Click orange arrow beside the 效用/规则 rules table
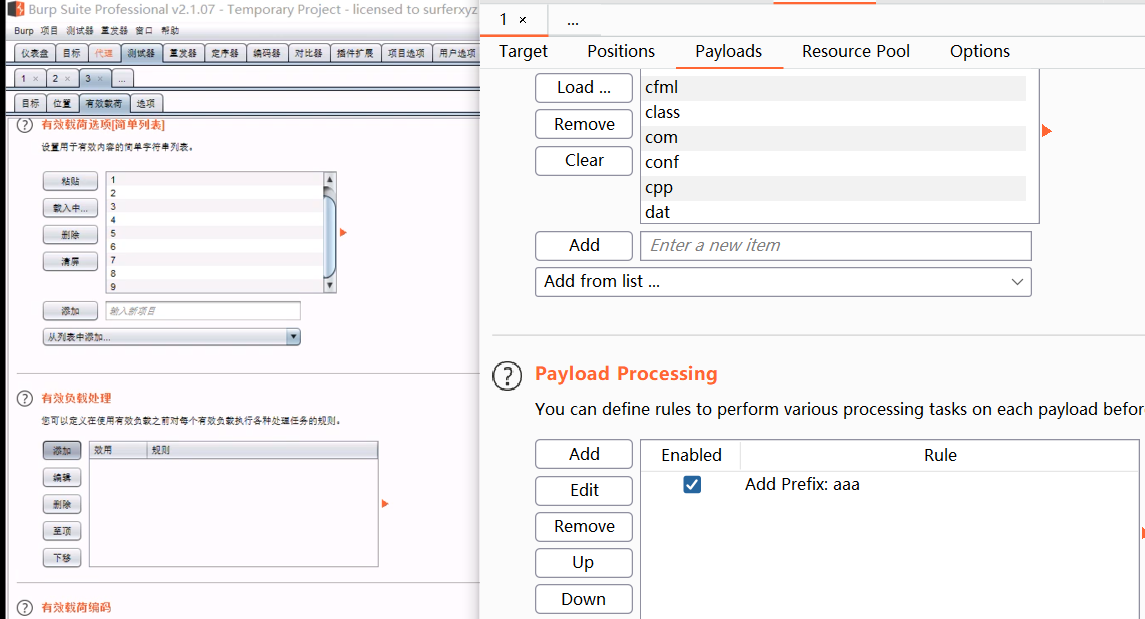The height and width of the screenshot is (619, 1145). coord(385,504)
